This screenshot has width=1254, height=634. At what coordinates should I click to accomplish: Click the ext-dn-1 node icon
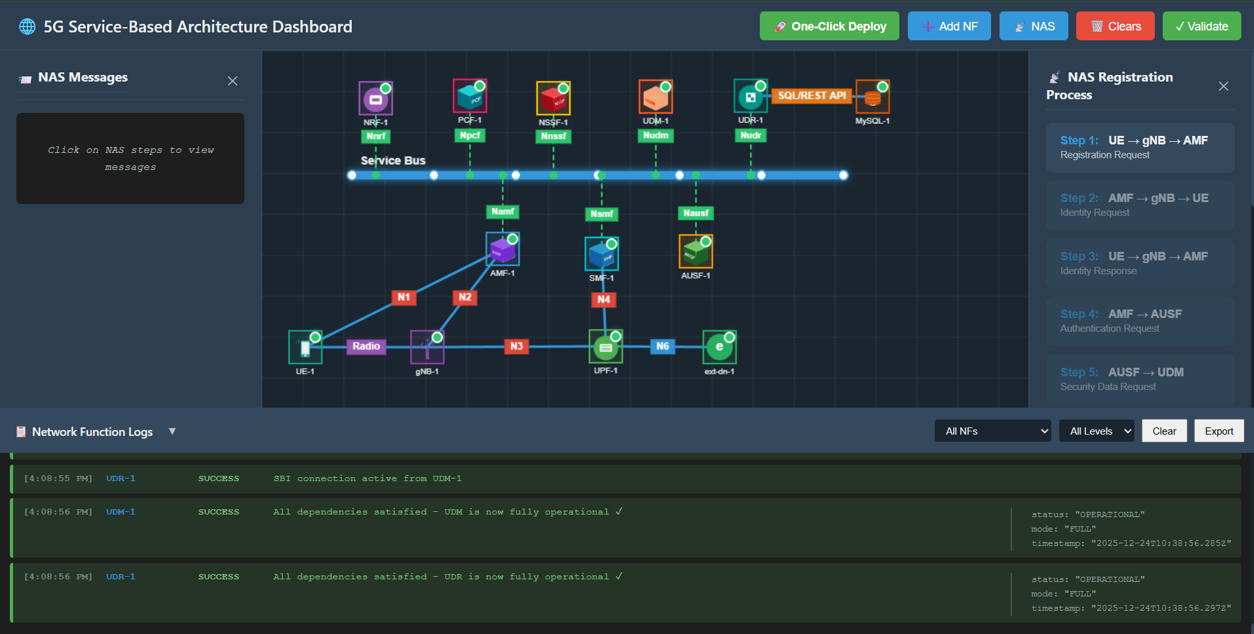click(x=719, y=348)
